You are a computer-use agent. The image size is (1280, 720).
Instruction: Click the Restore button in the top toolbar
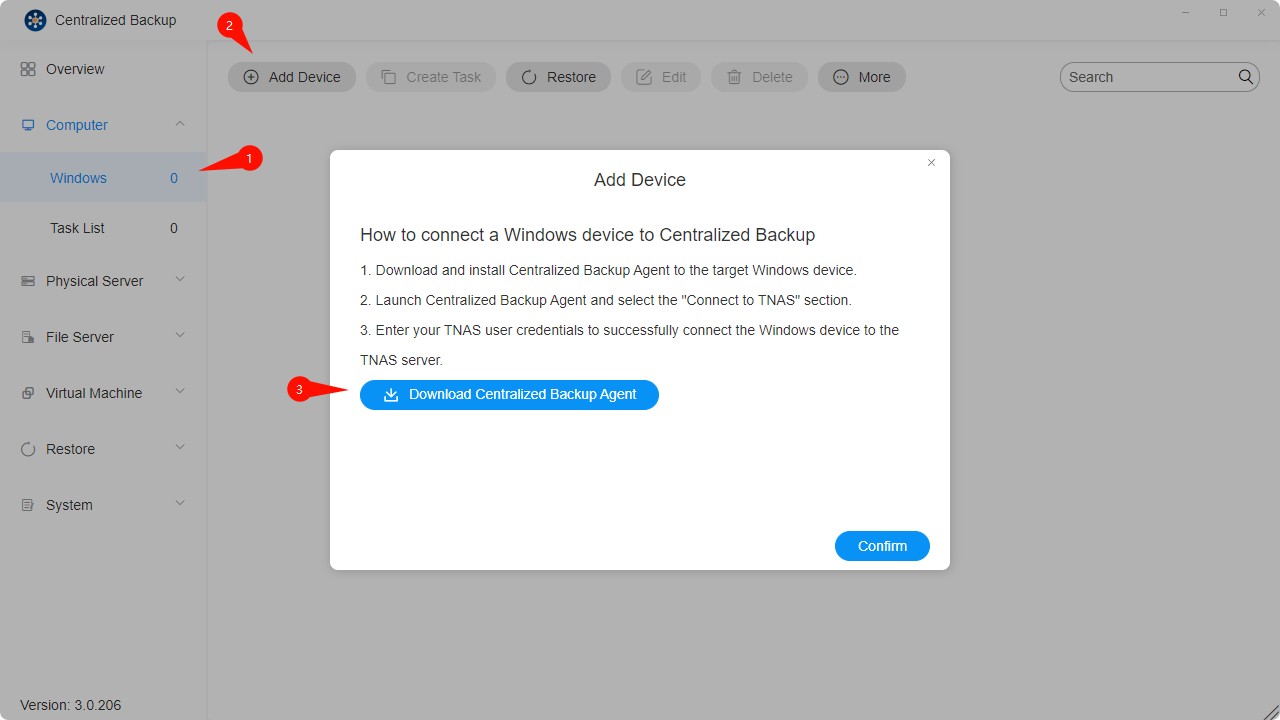pyautogui.click(x=558, y=77)
